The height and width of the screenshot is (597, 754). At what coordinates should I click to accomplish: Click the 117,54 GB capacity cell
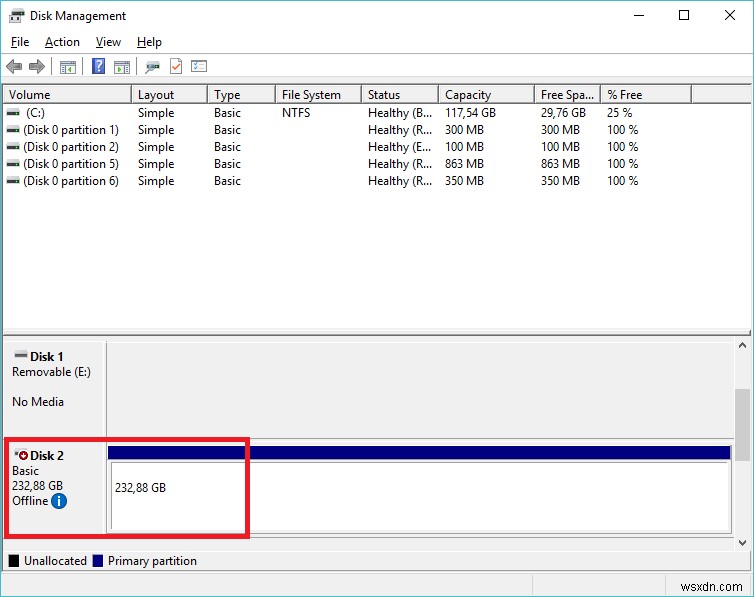tap(470, 112)
